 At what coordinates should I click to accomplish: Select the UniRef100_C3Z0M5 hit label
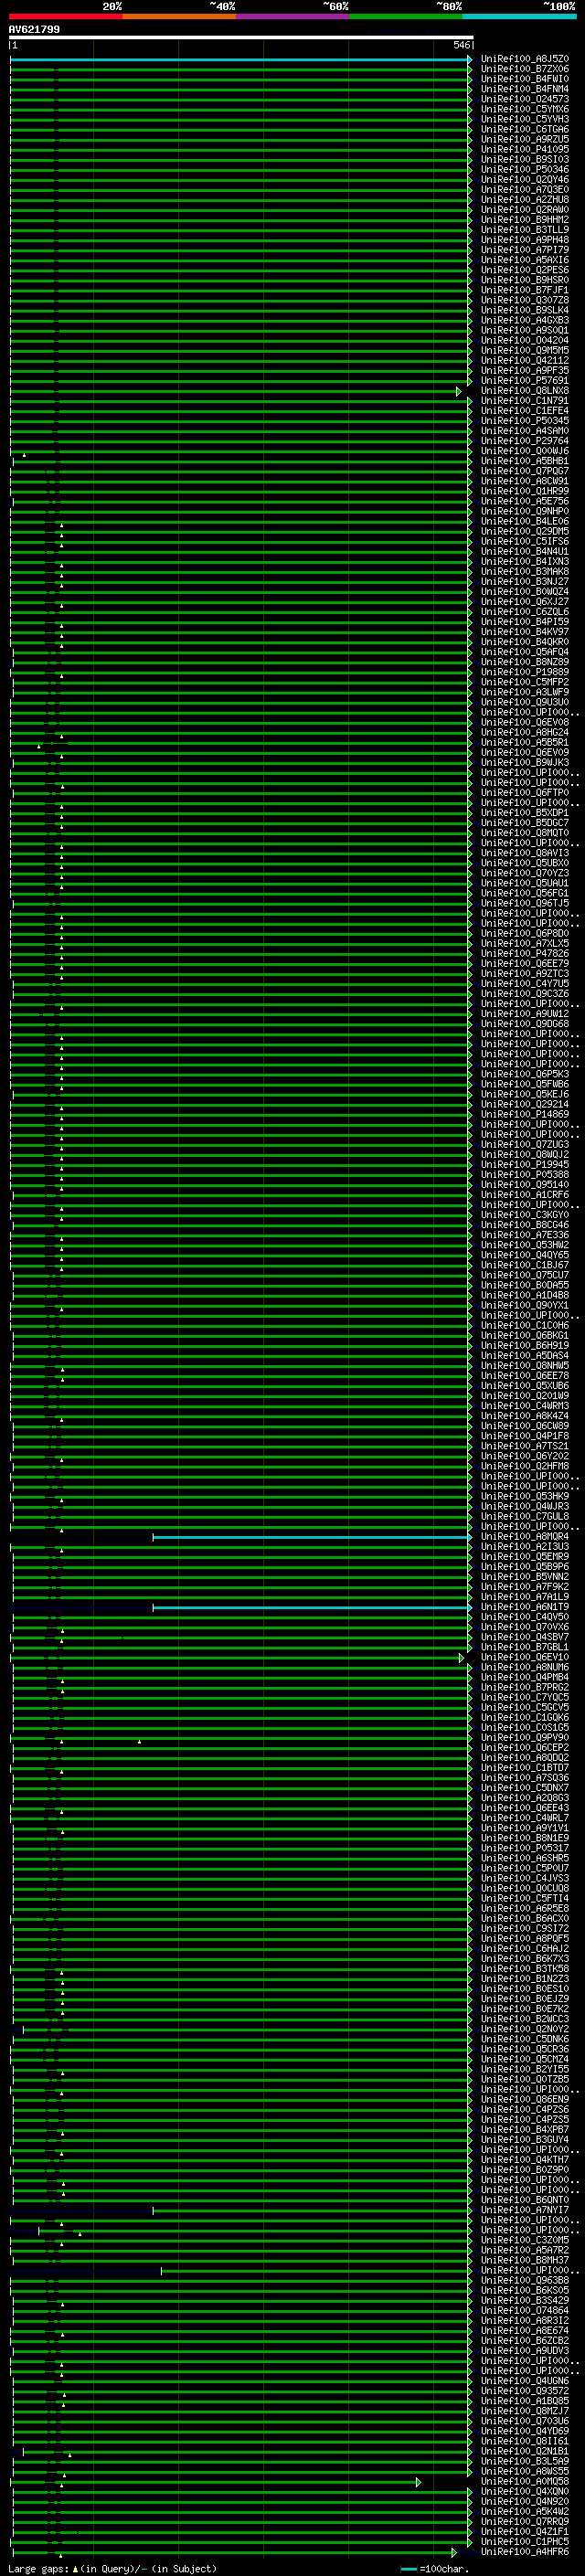(x=525, y=2241)
